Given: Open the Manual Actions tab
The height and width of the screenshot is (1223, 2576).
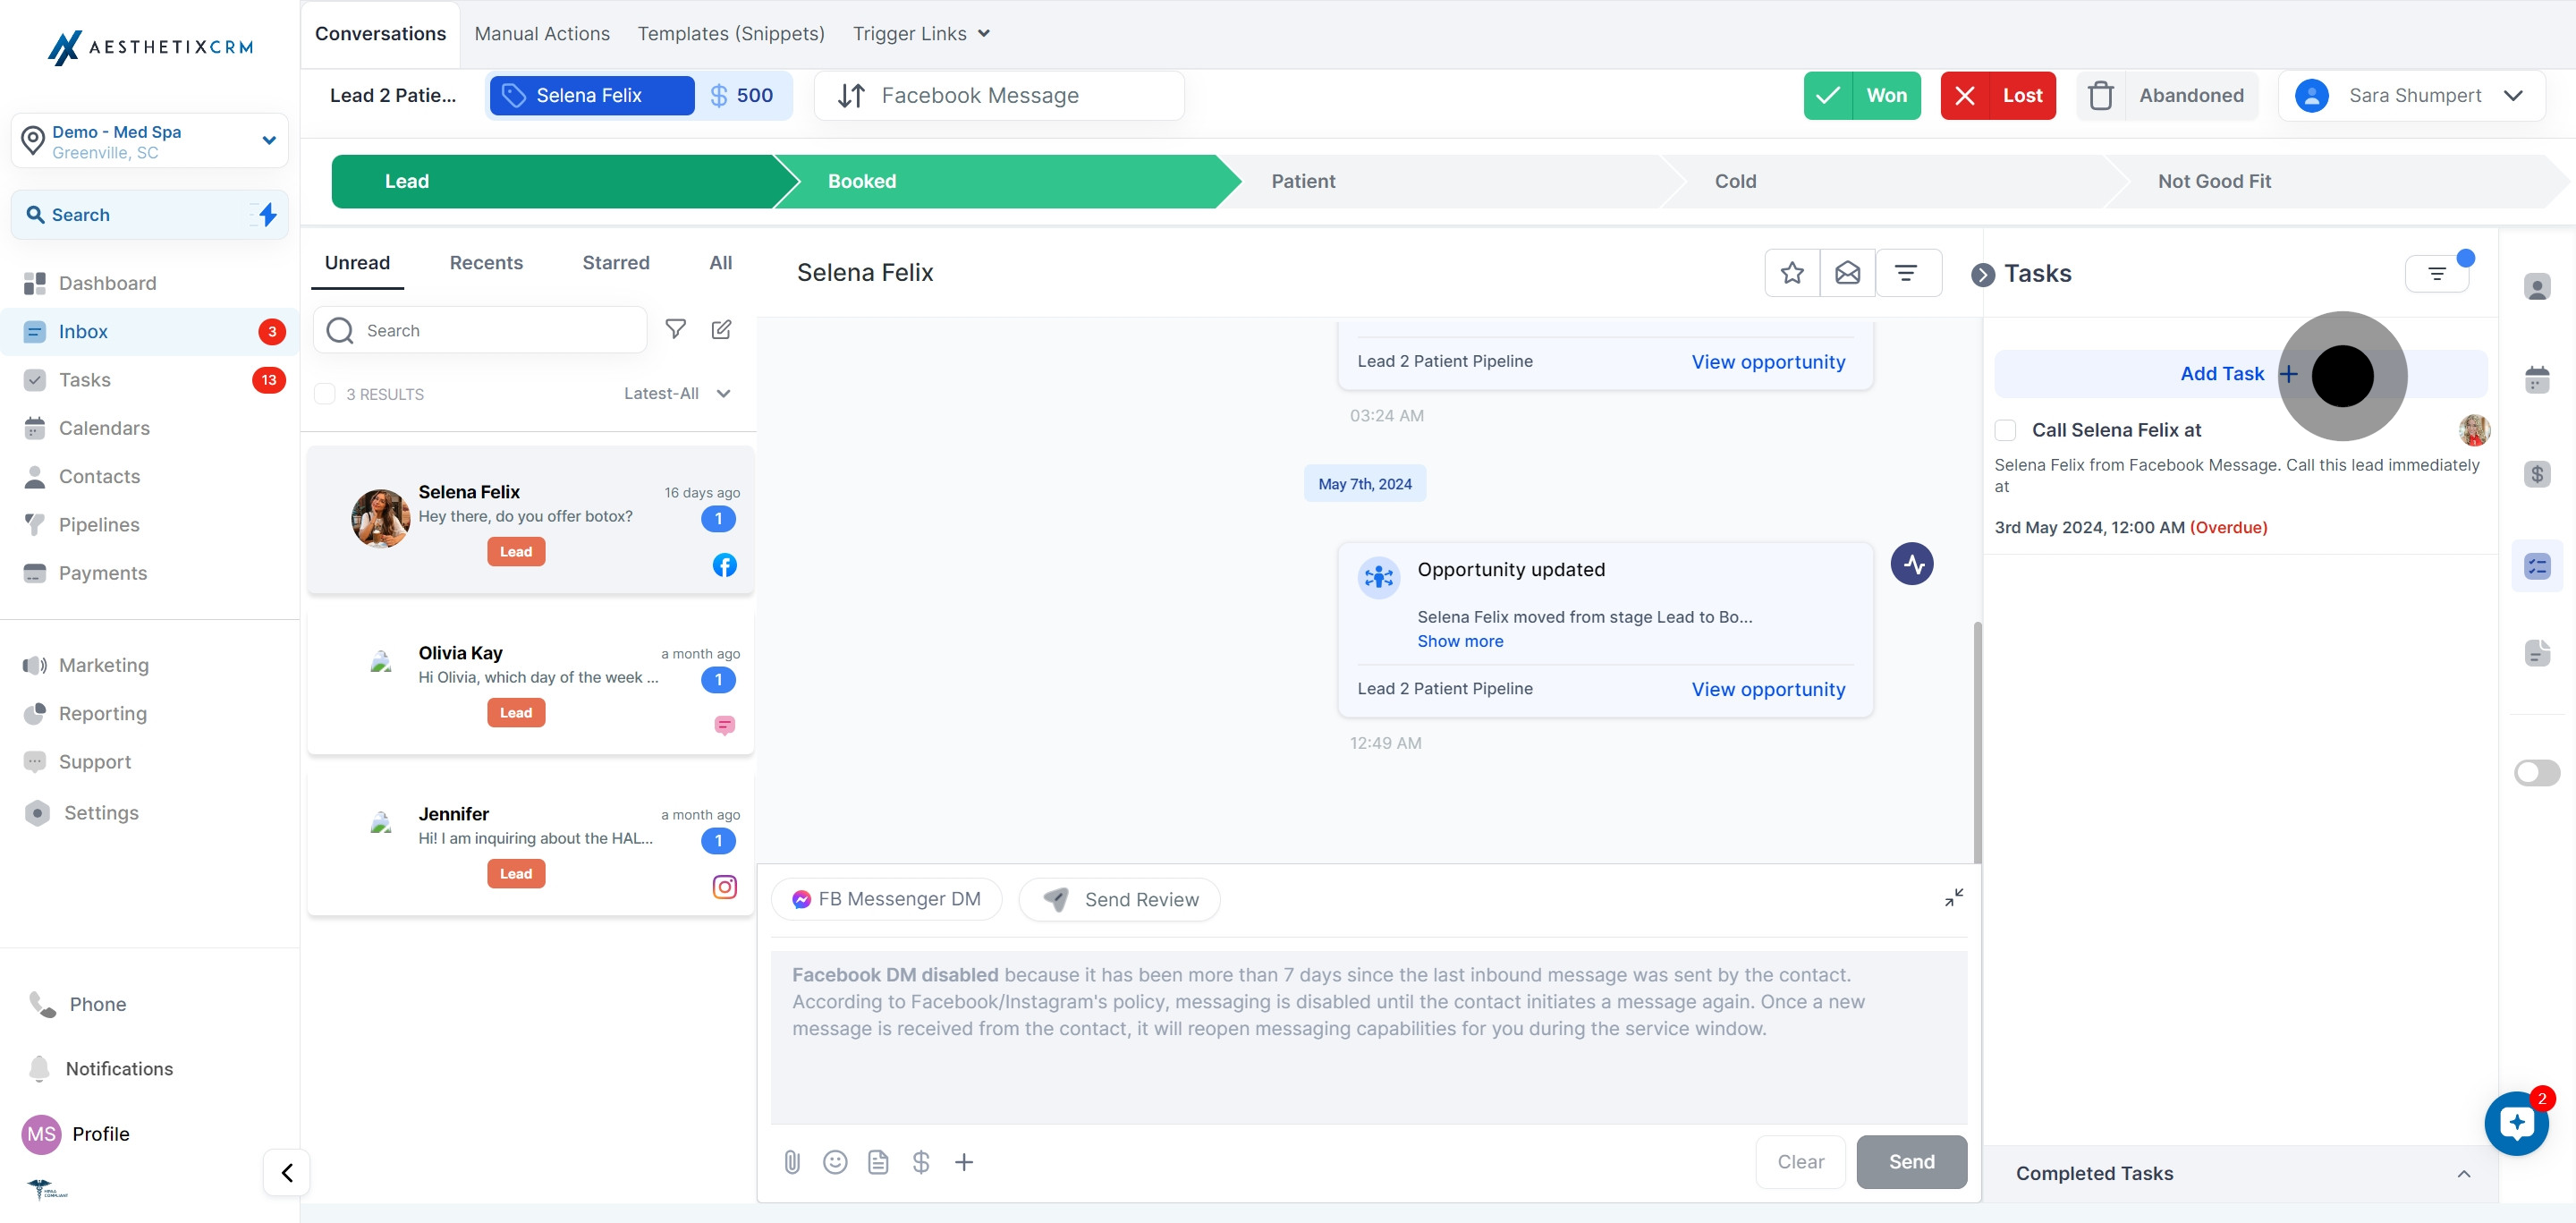Looking at the screenshot, I should click(542, 34).
